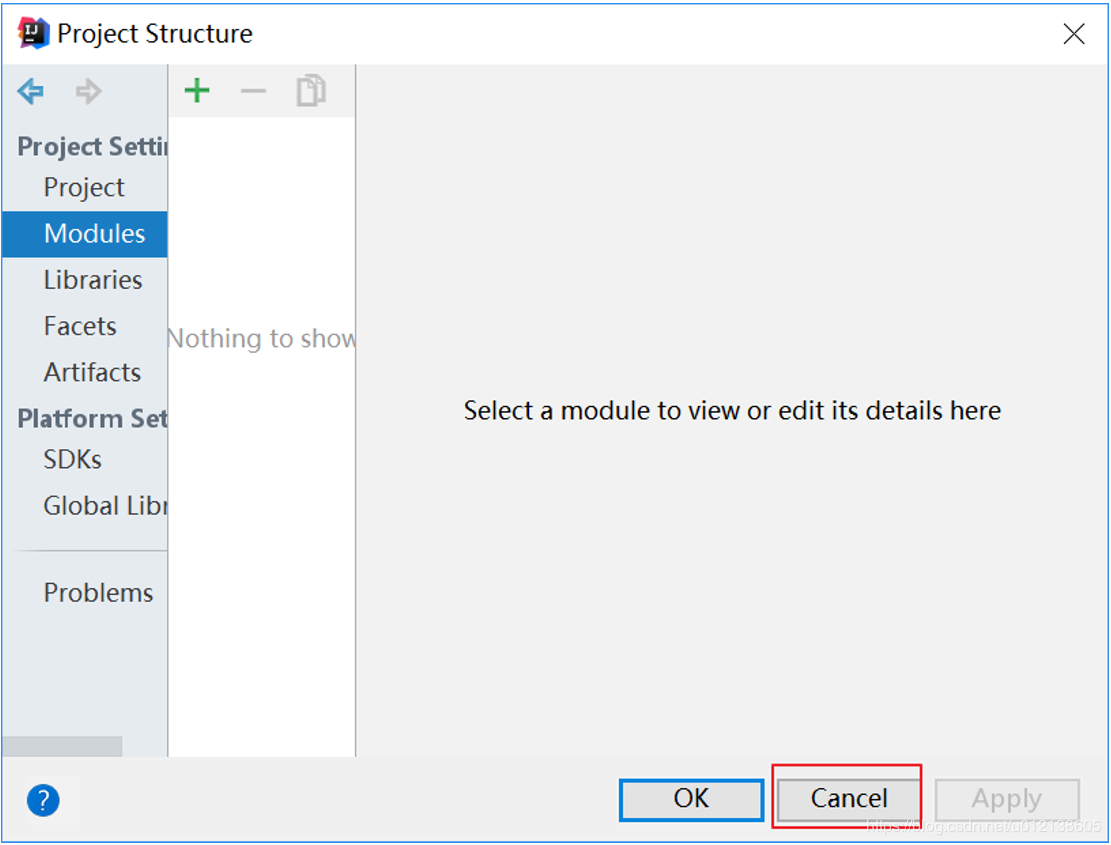
Task: Show the SDKs platform settings
Action: pyautogui.click(x=84, y=460)
